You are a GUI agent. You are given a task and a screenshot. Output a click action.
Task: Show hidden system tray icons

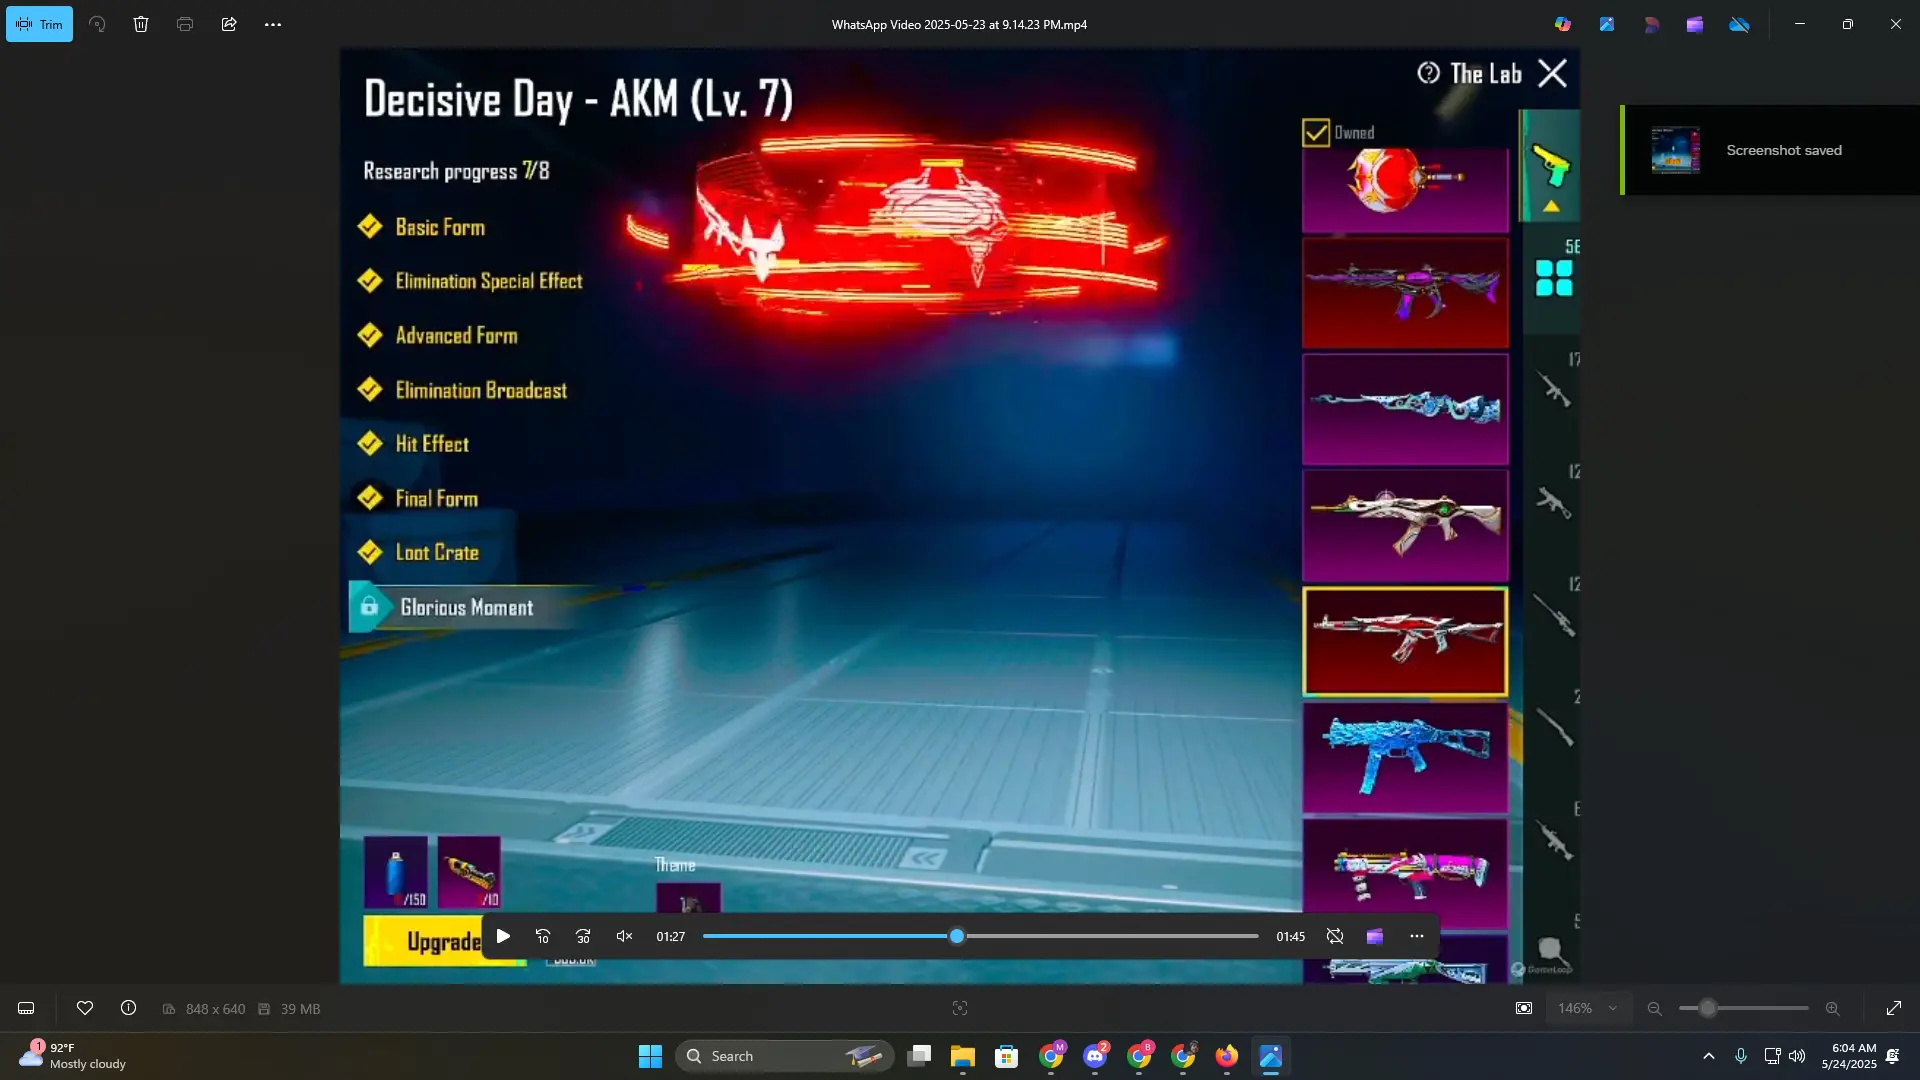(1709, 1056)
